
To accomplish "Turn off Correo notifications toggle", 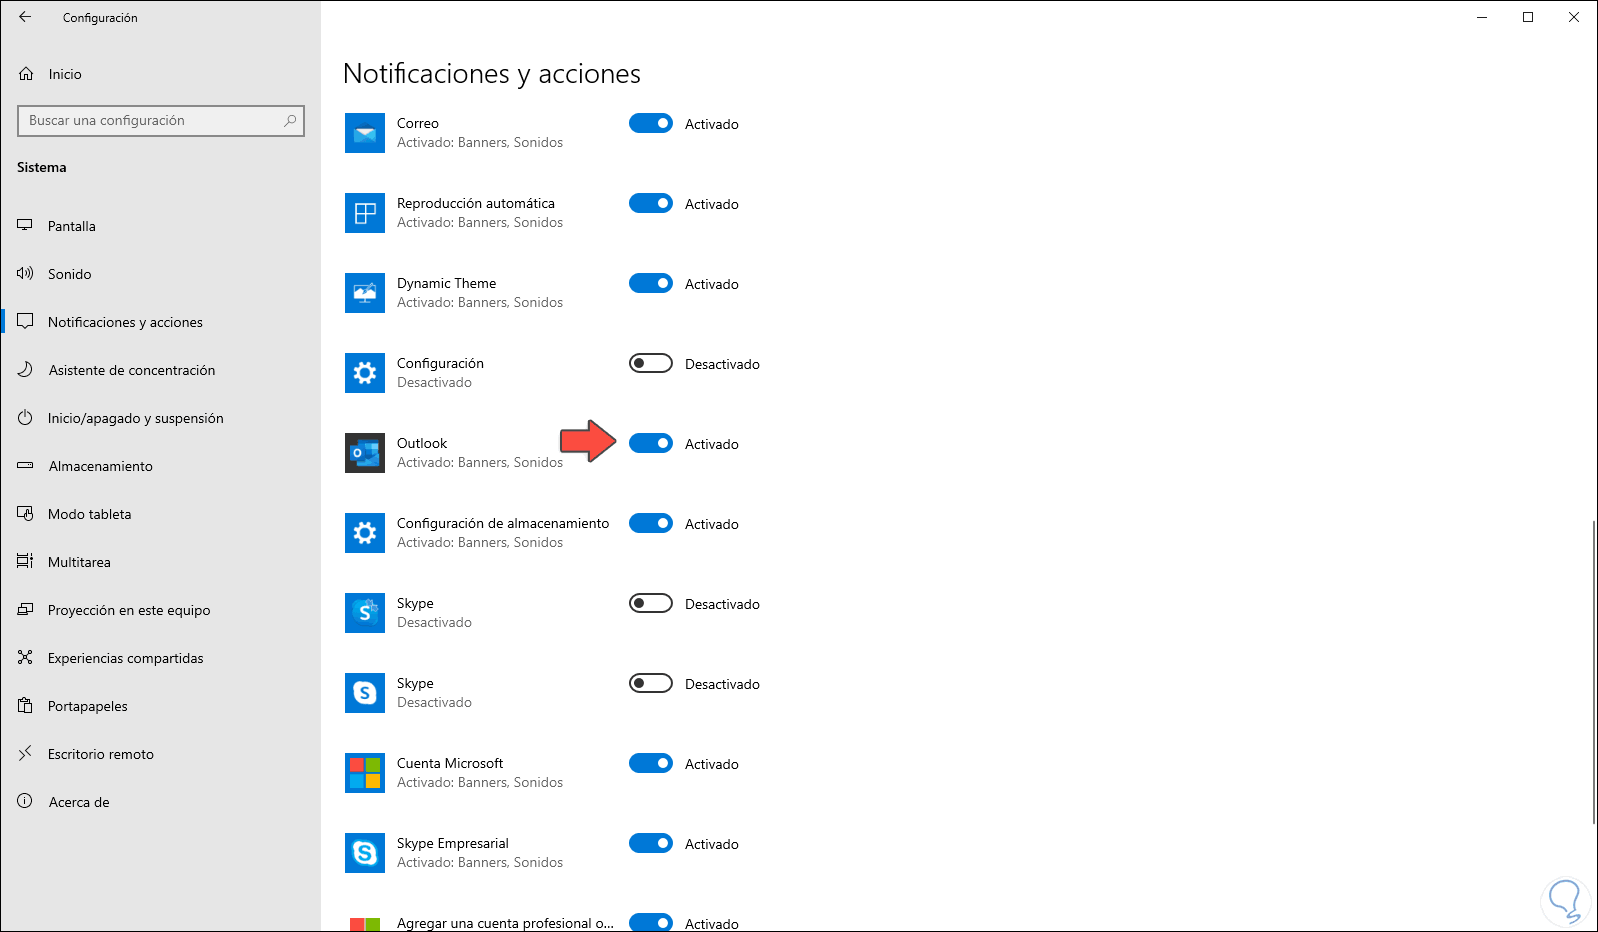I will point(651,123).
